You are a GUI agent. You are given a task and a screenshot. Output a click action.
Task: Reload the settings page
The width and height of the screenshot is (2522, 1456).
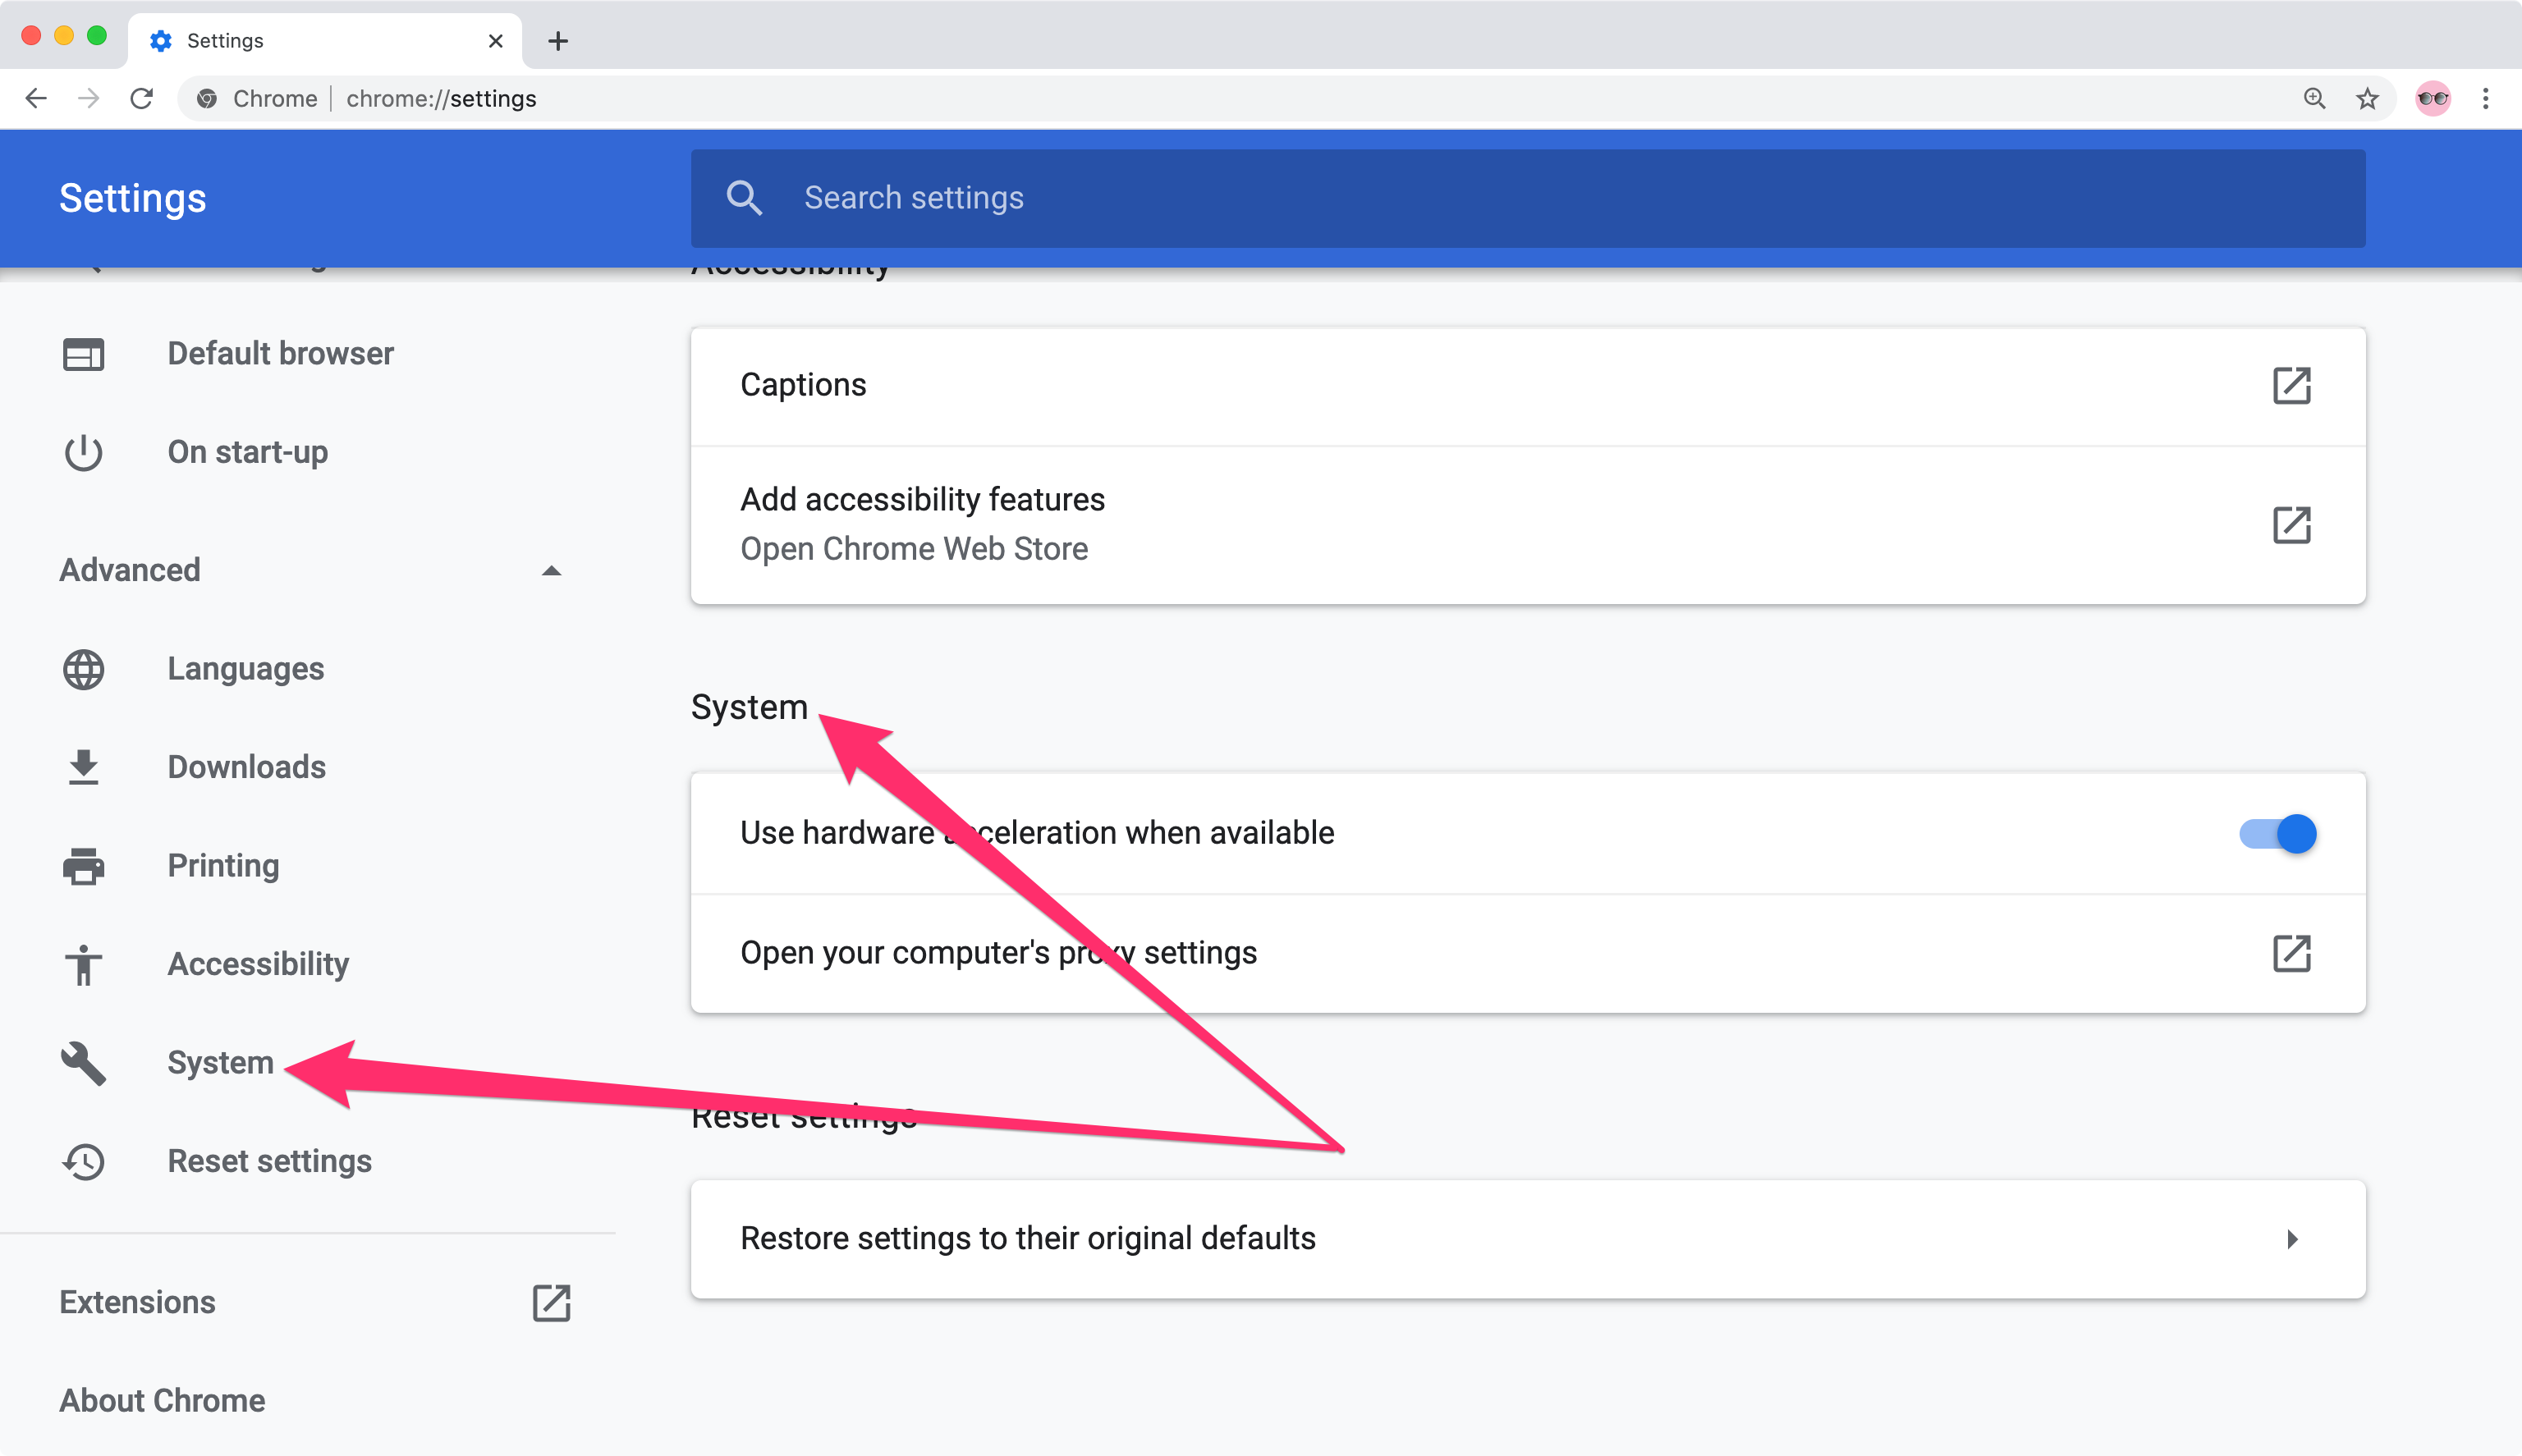pyautogui.click(x=142, y=98)
